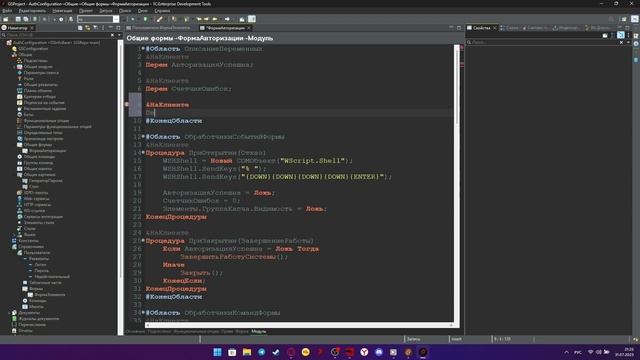Open the Навигация menu
640x360 pixels.
pos(62,11)
